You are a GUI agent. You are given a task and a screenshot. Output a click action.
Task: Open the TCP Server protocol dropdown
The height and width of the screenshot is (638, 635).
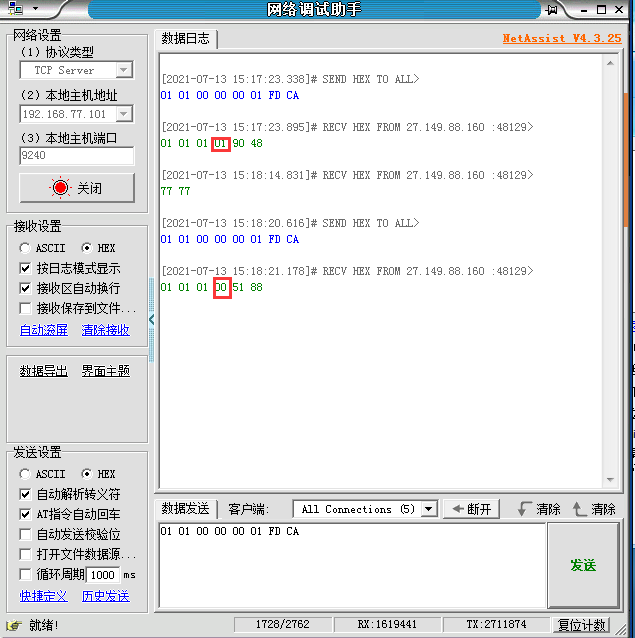[x=124, y=70]
